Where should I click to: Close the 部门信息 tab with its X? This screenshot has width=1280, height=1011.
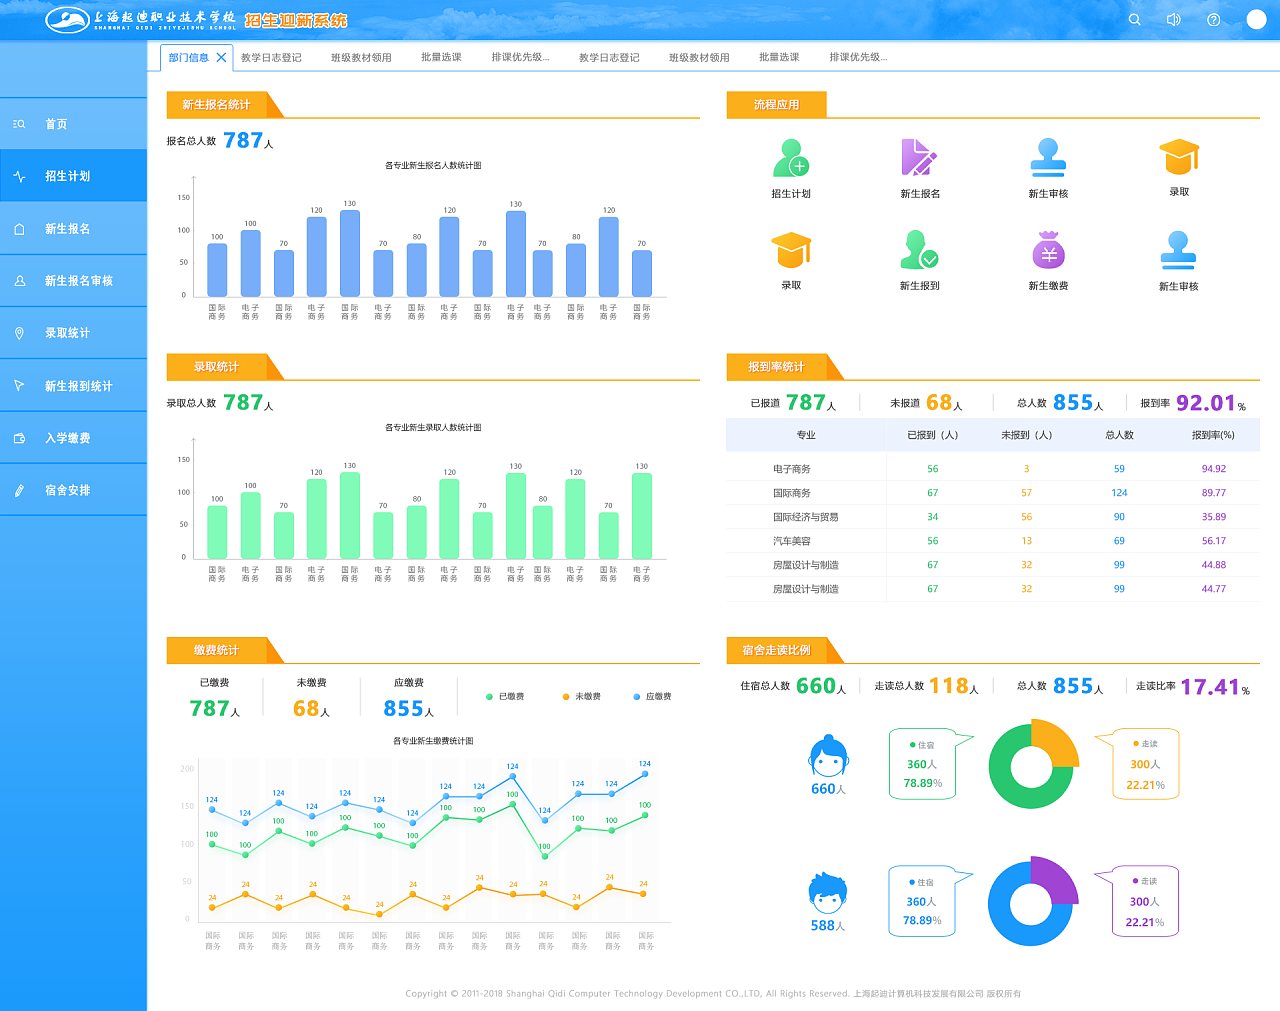click(221, 57)
